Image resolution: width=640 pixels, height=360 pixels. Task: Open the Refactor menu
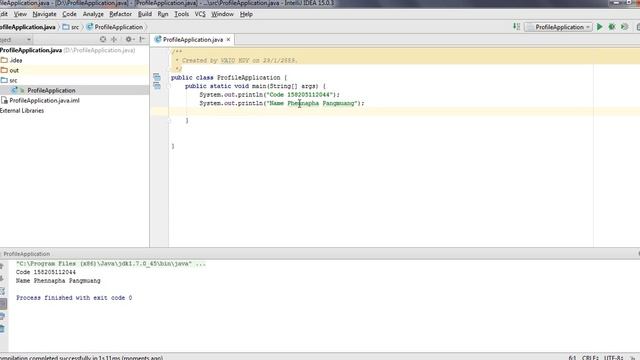tap(120, 14)
